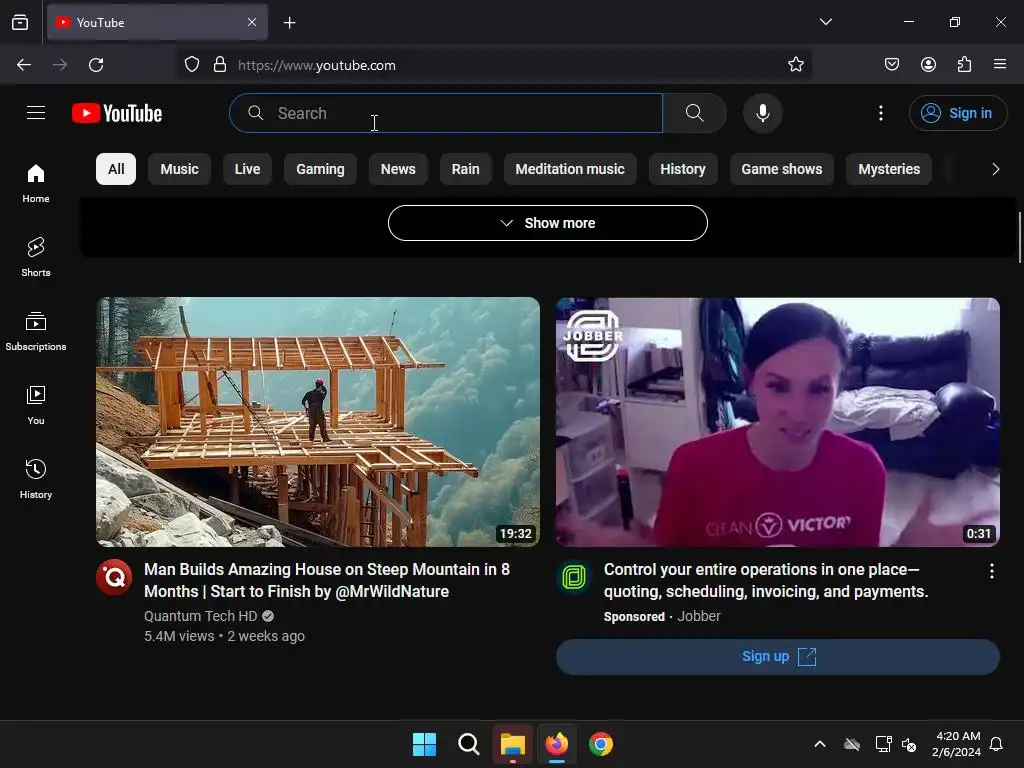Open Subscriptions in sidebar
1024x768 pixels.
point(36,331)
